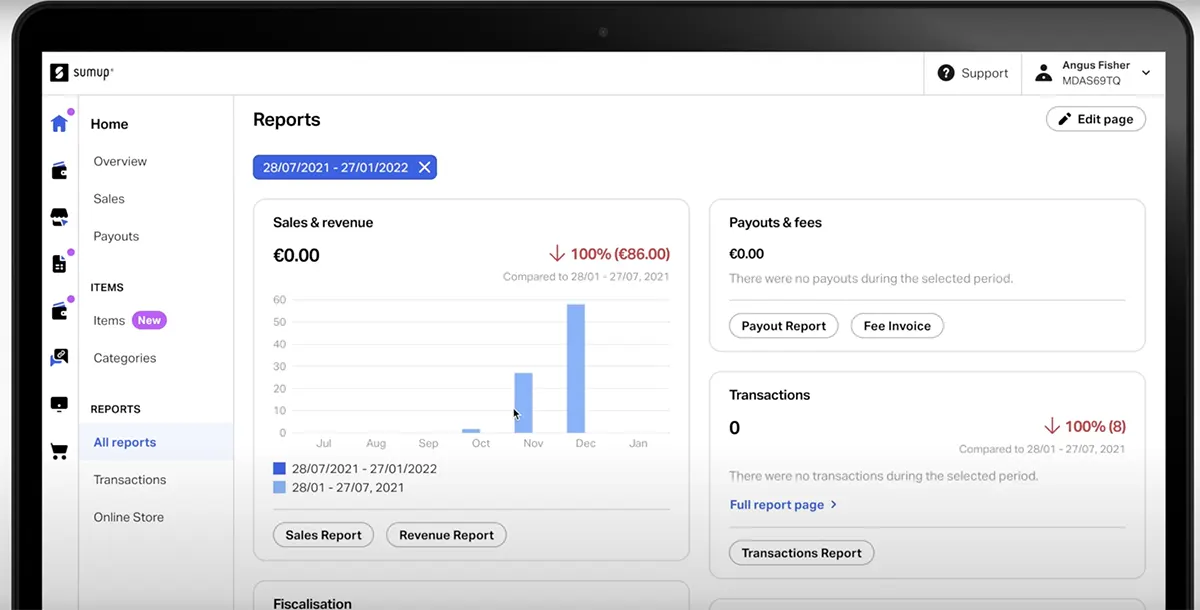Expand the Angus Fisher account dropdown arrow

click(x=1146, y=73)
